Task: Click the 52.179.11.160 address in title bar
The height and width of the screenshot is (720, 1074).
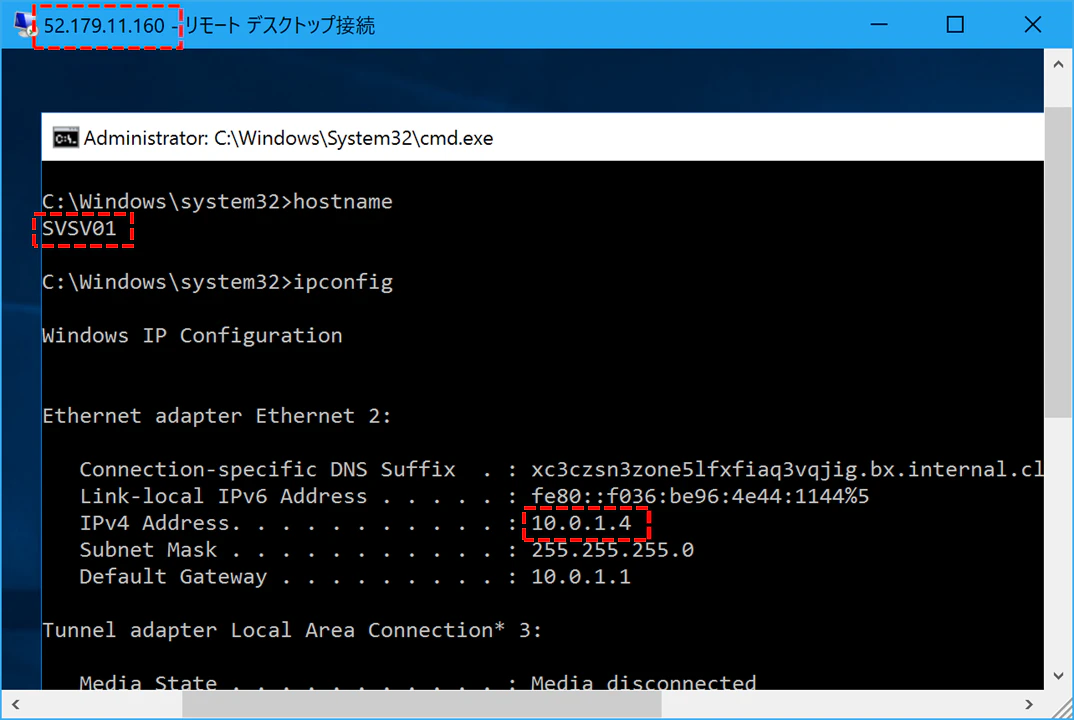Action: coord(104,26)
